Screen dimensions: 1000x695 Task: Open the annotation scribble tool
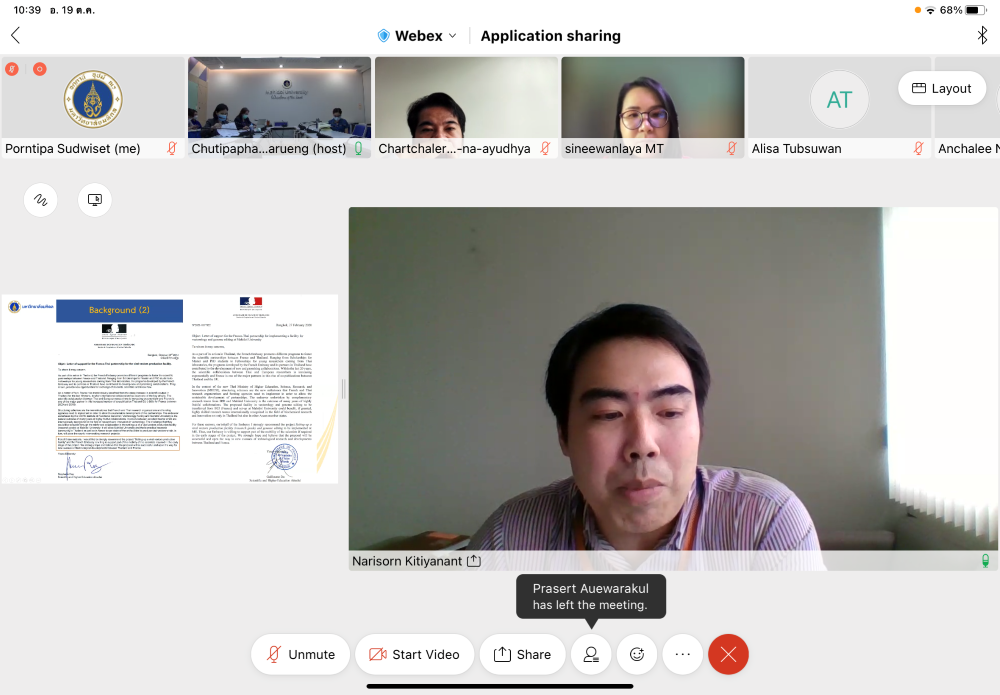40,200
